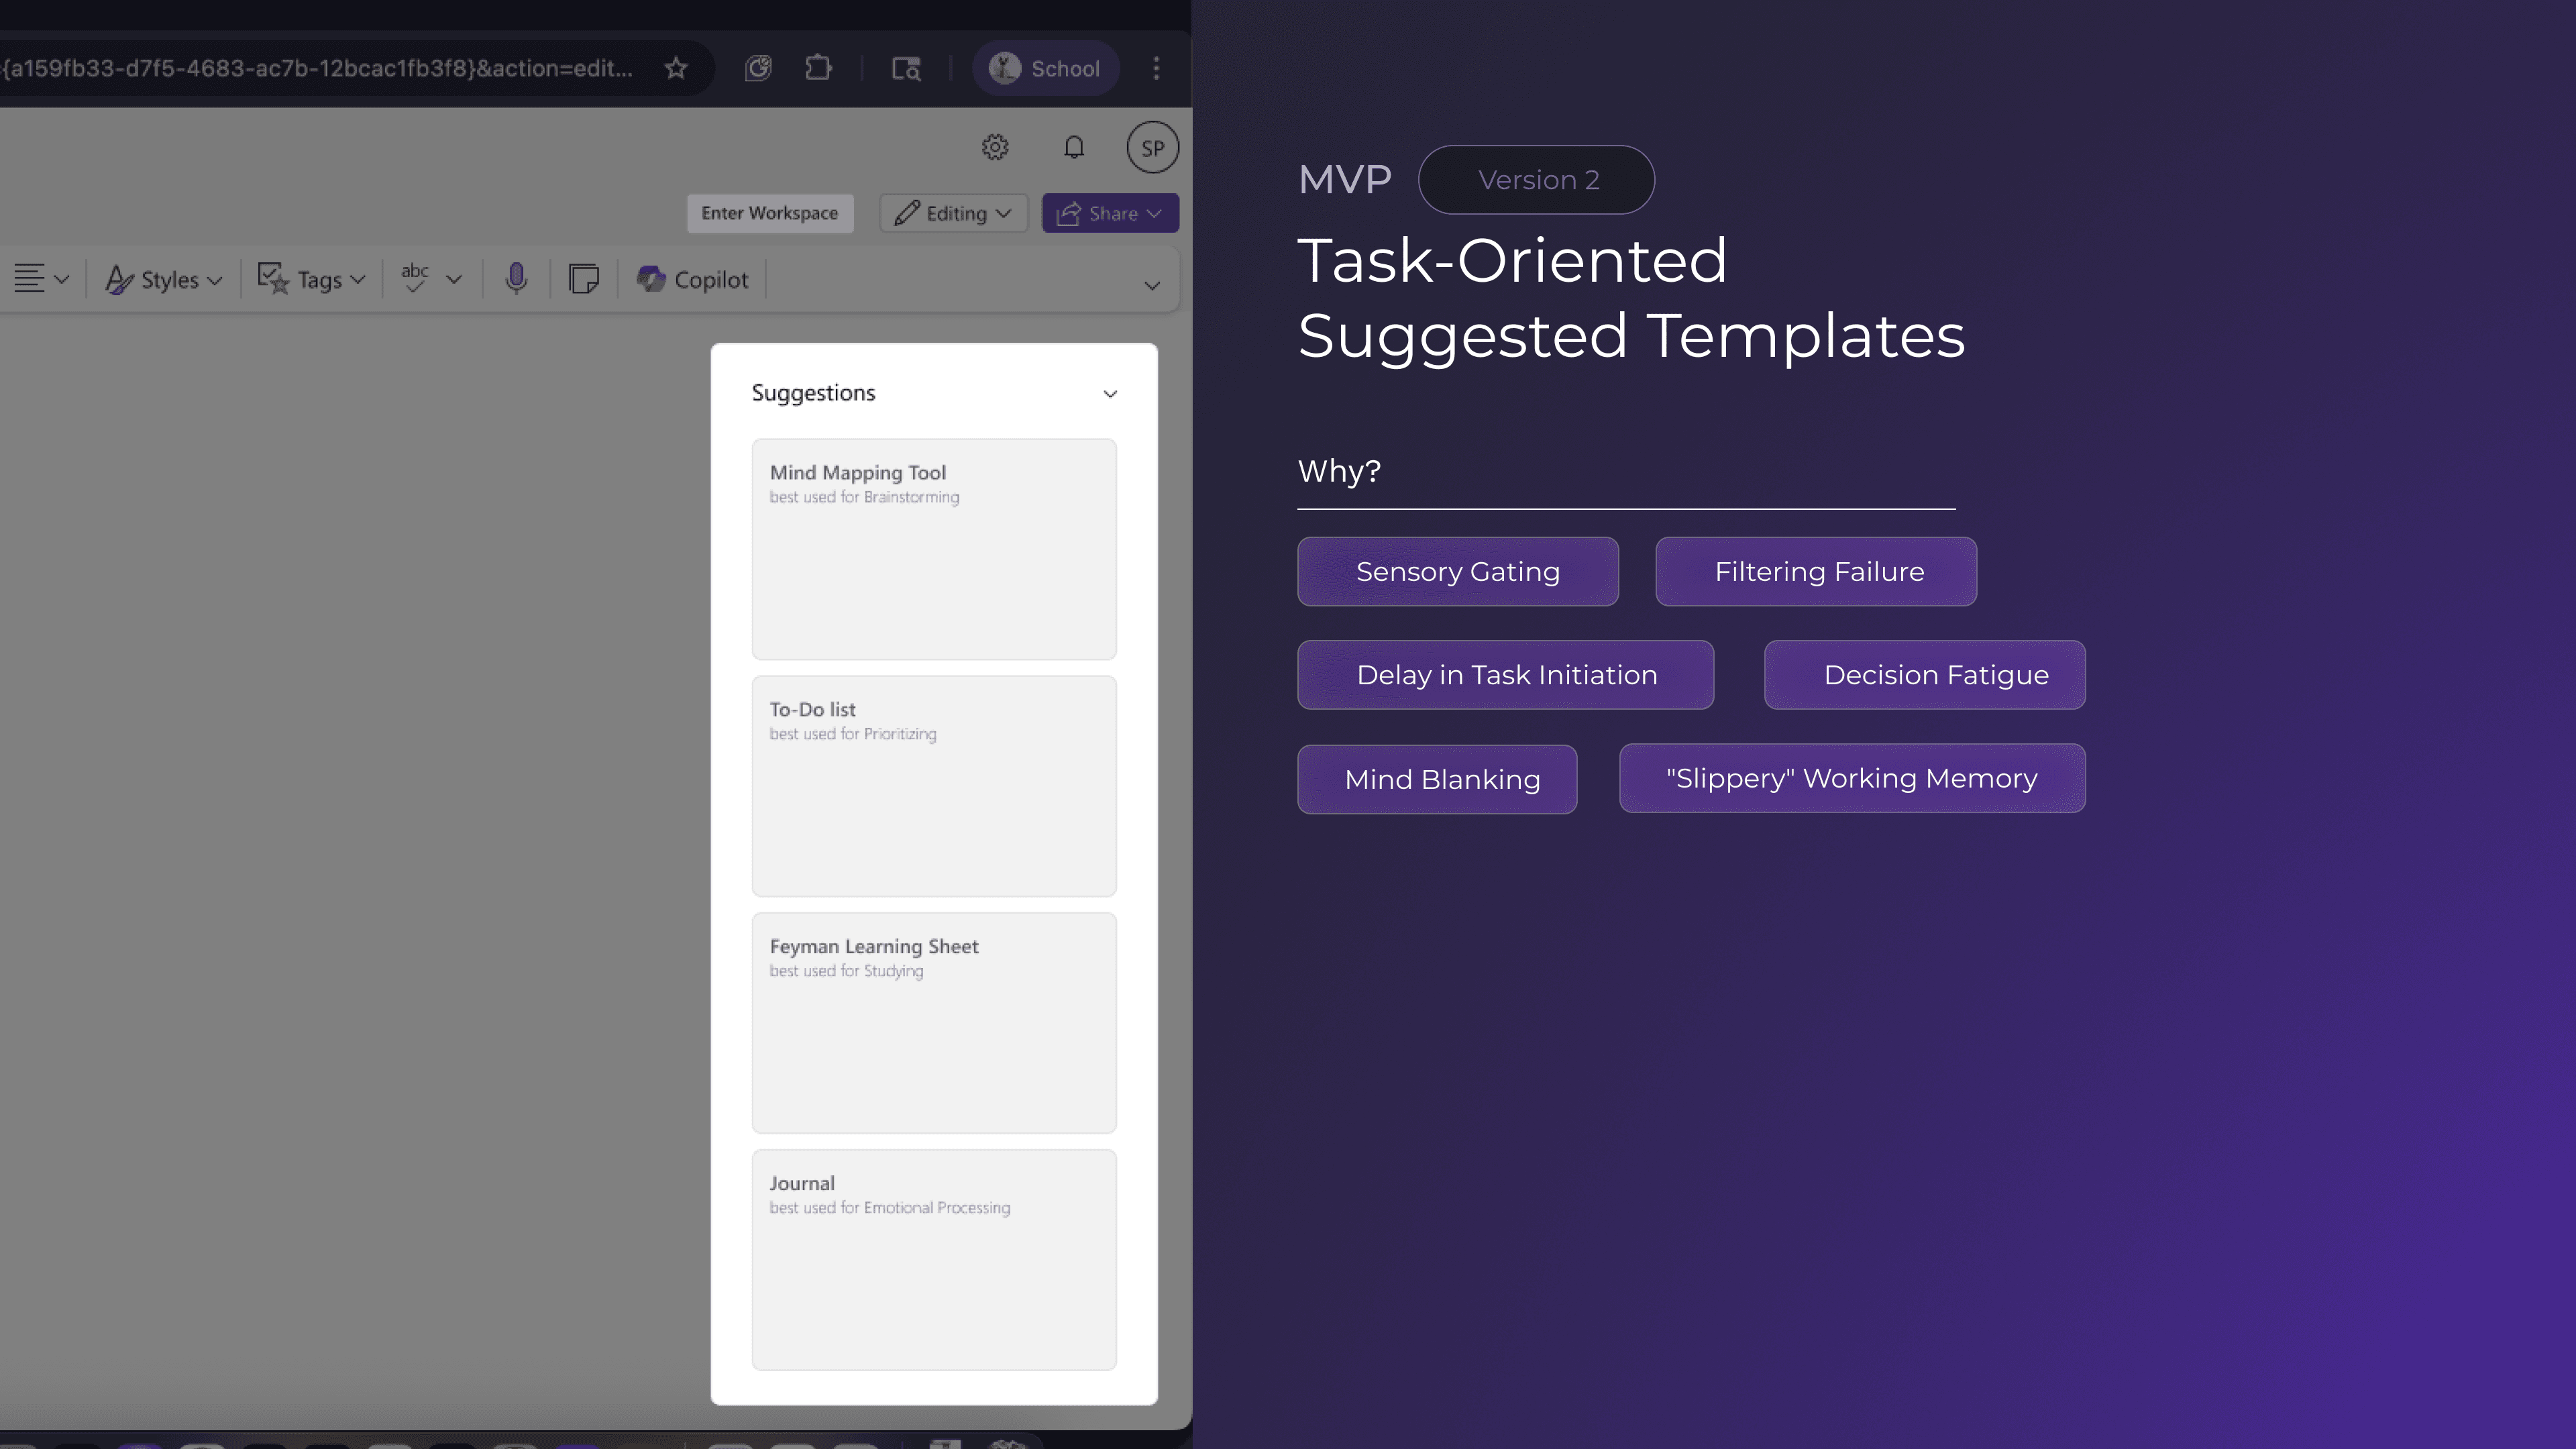Select the Journal template card
This screenshot has height=1449, width=2576.
pyautogui.click(x=933, y=1259)
